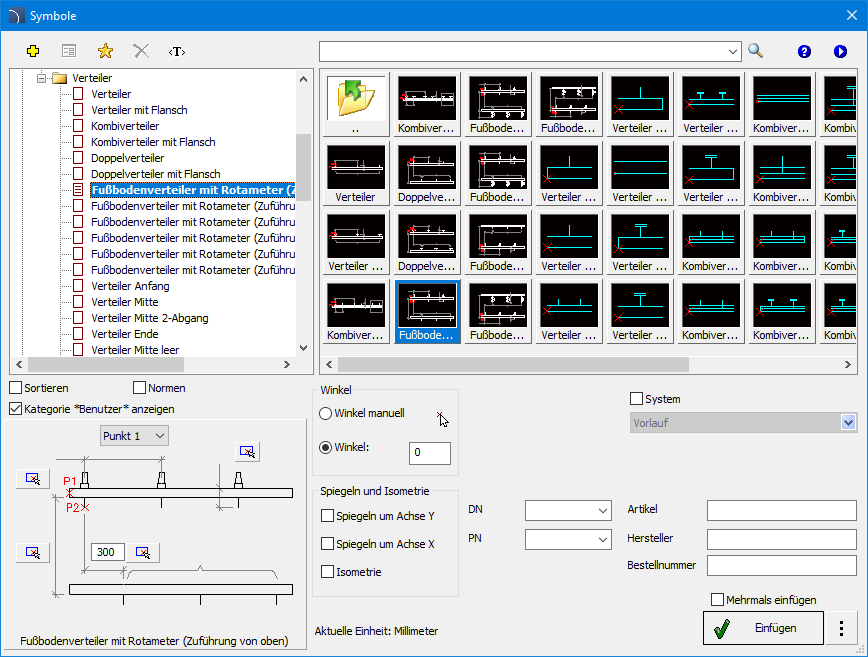Image resolution: width=868 pixels, height=657 pixels.
Task: Click the three-dot options button beside Einfügen
Action: coord(841,628)
